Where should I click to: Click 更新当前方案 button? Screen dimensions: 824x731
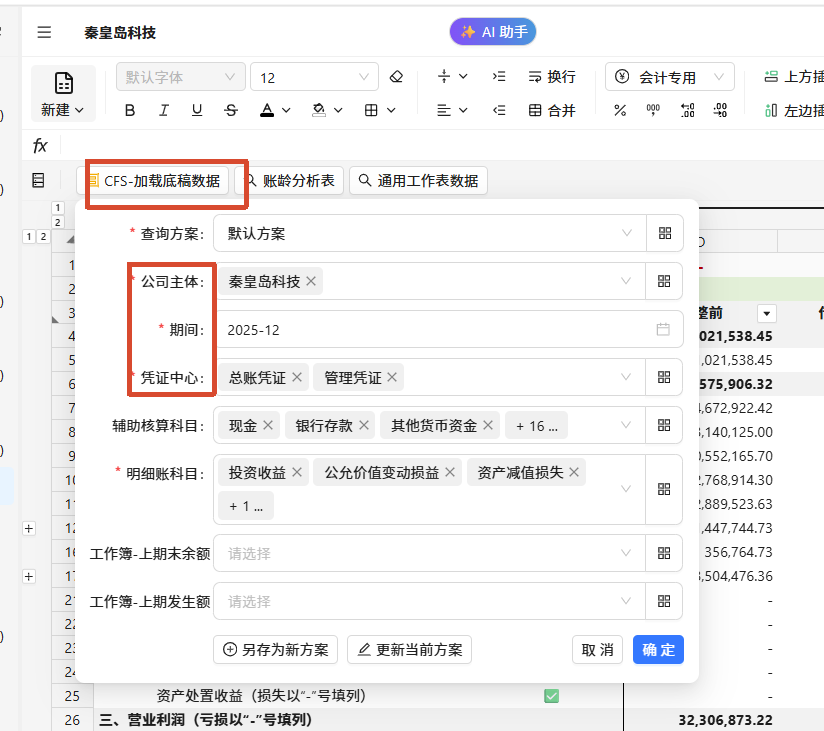tap(409, 650)
